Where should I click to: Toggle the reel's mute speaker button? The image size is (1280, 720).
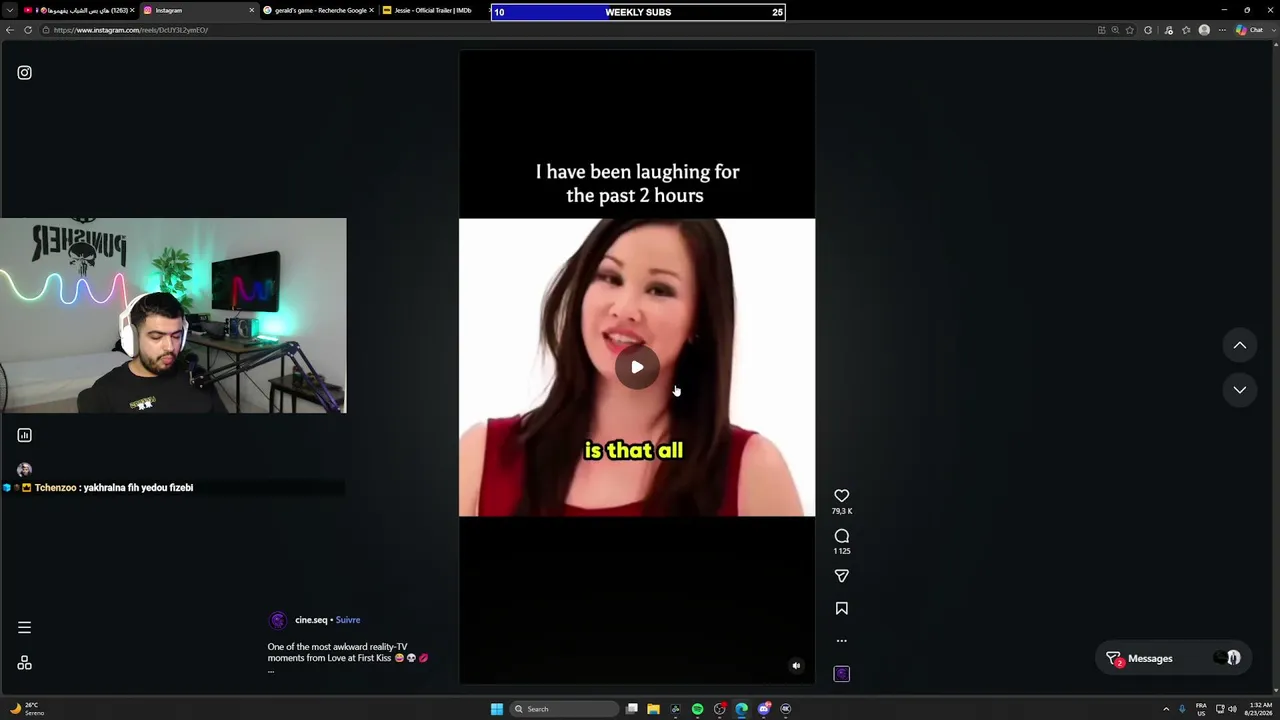pyautogui.click(x=796, y=666)
